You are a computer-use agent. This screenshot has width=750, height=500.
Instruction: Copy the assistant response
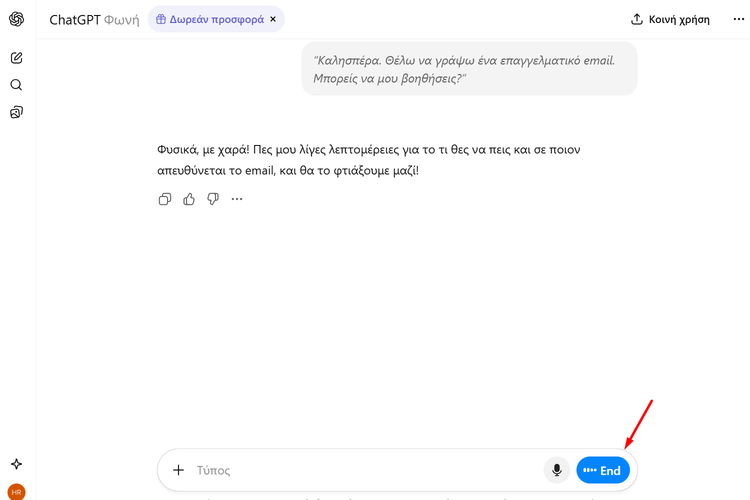coord(165,199)
